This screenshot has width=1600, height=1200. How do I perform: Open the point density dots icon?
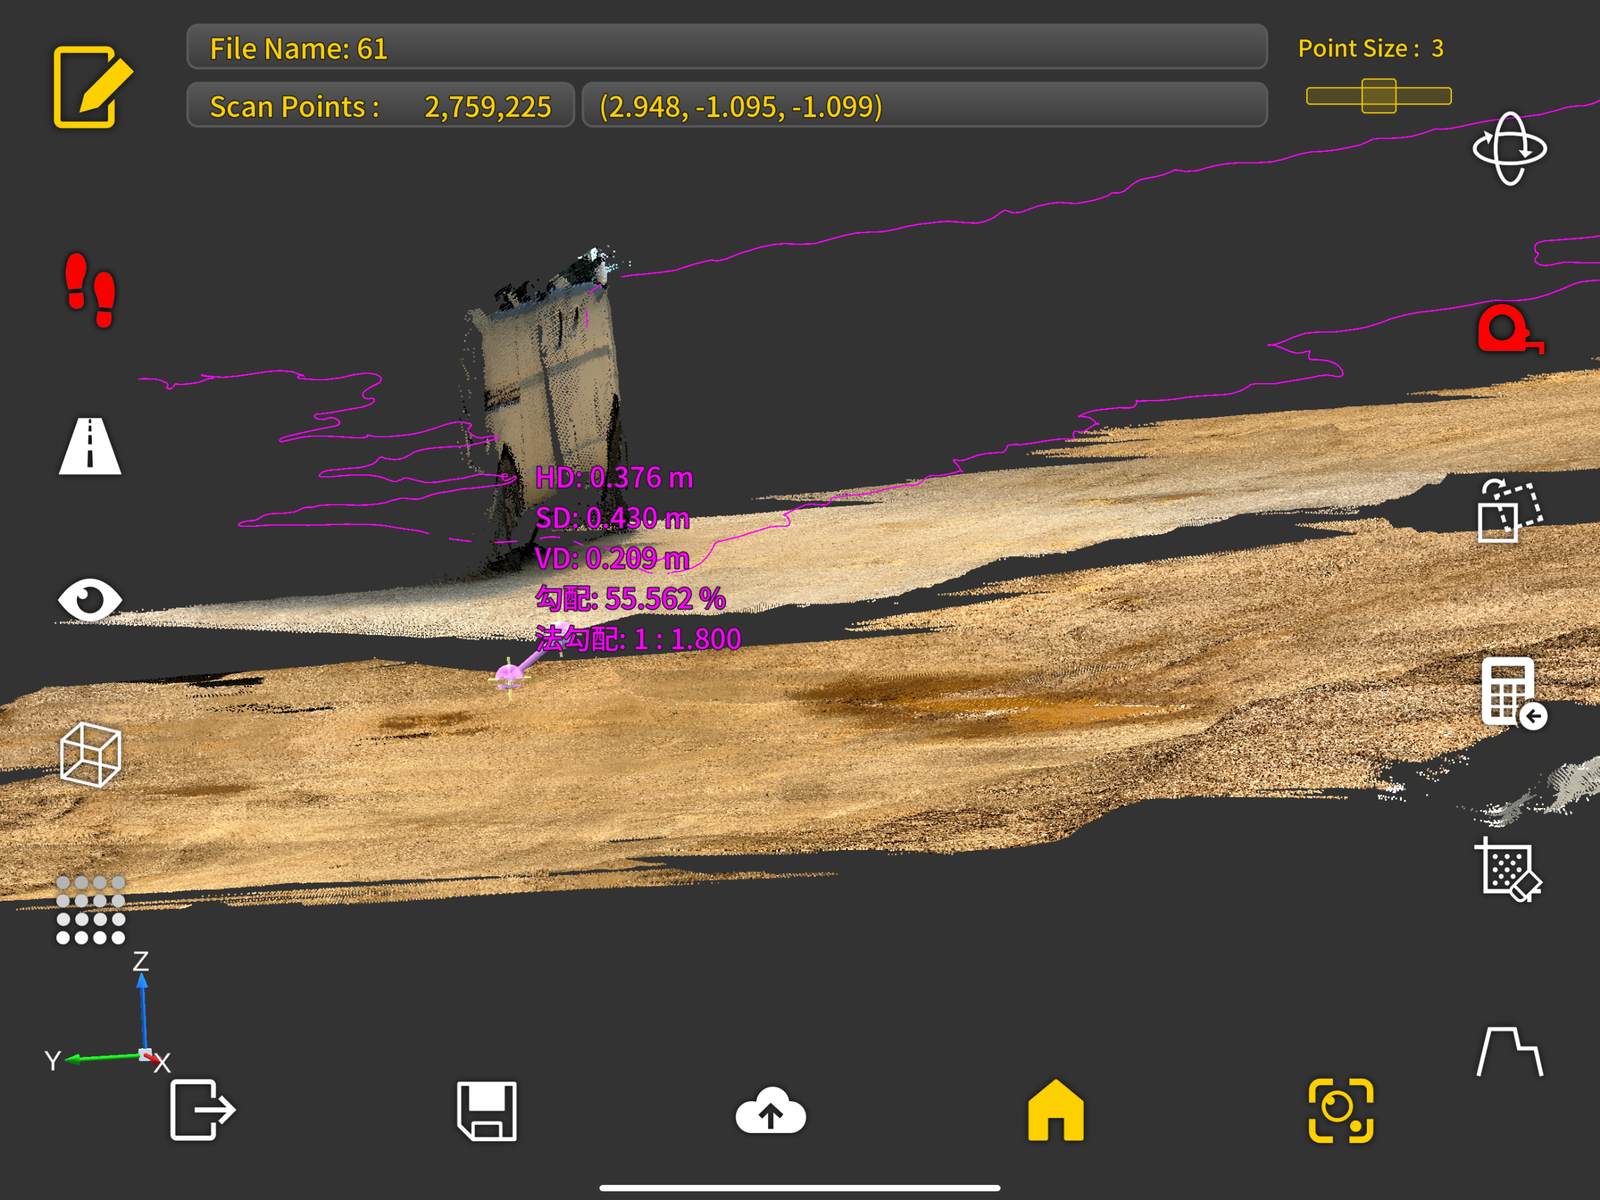click(x=90, y=910)
